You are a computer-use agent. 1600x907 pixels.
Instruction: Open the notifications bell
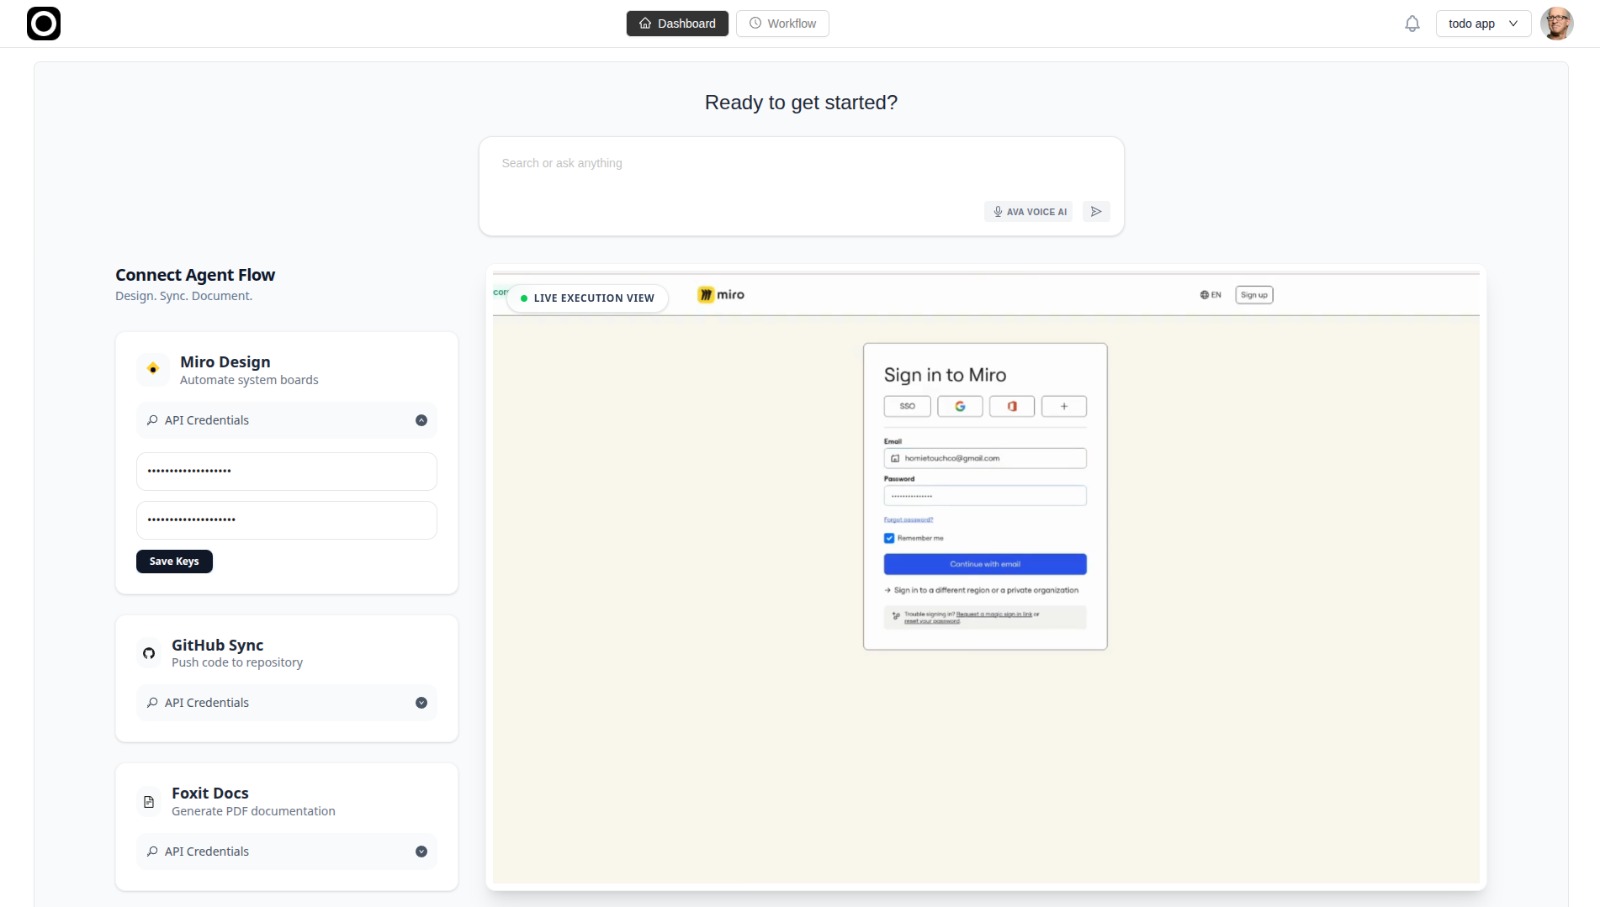1412,23
